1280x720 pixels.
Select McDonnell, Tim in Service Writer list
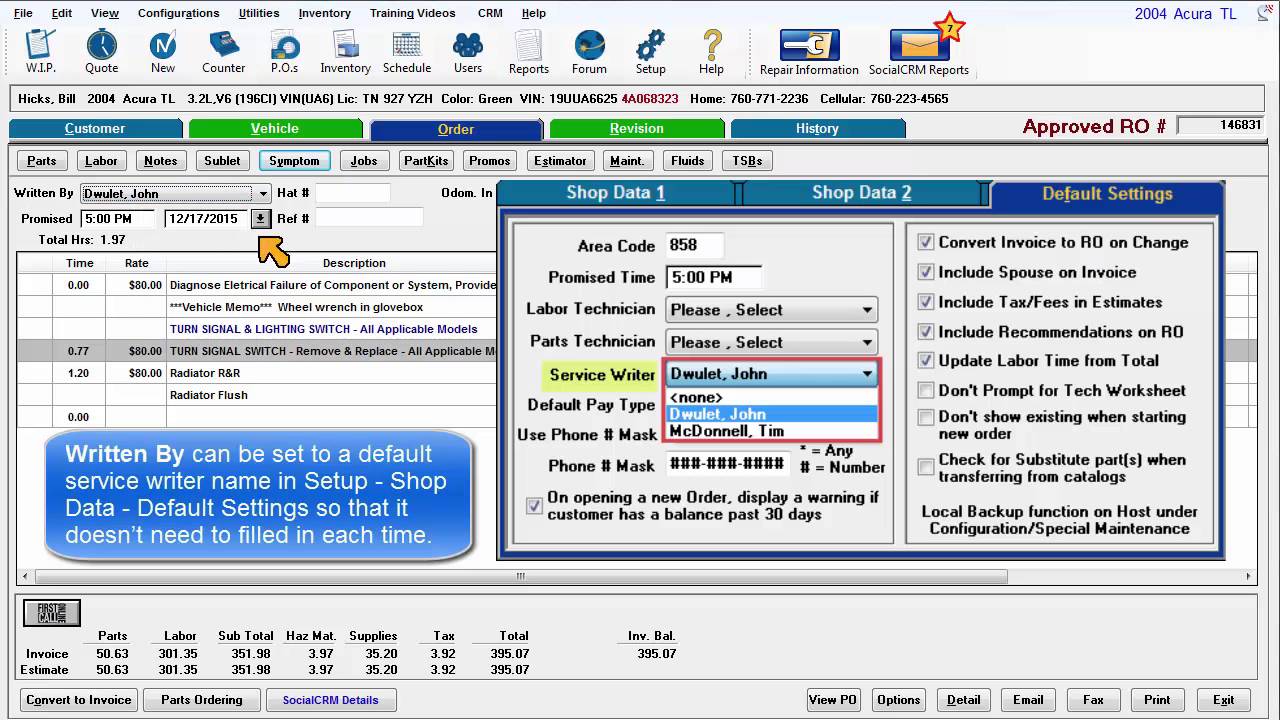[x=727, y=432]
